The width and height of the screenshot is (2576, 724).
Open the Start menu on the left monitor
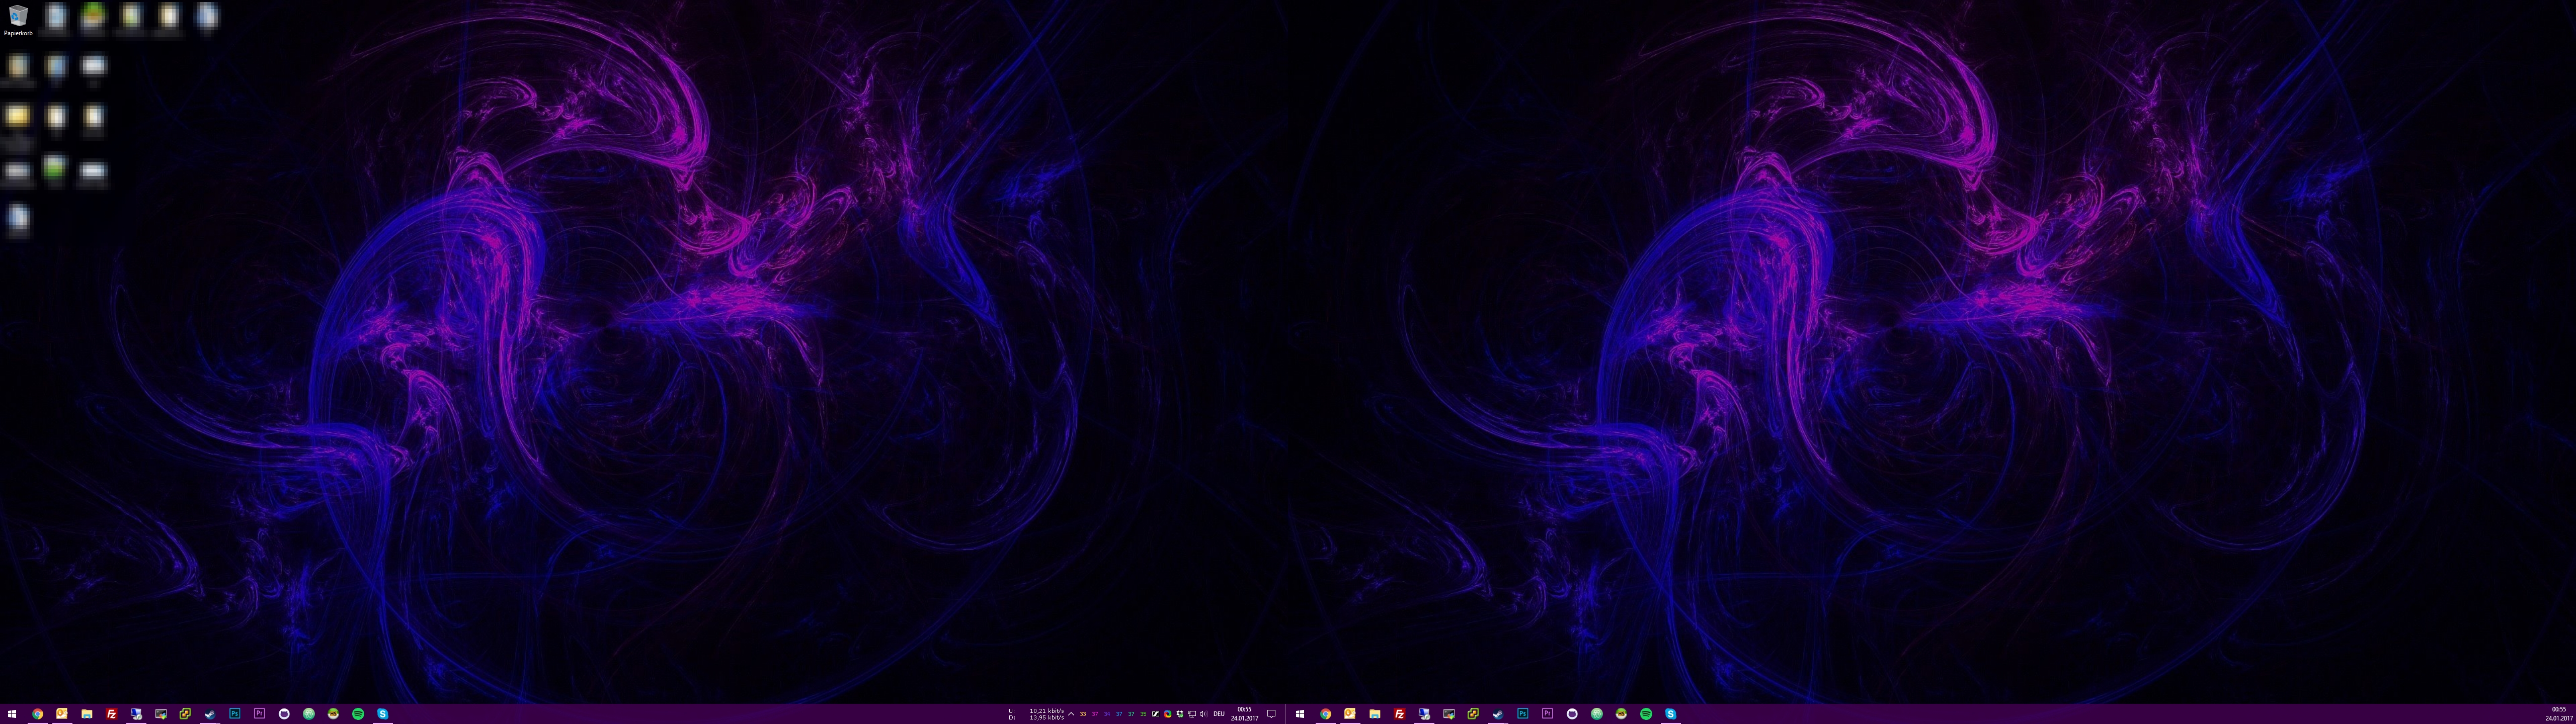click(x=12, y=714)
